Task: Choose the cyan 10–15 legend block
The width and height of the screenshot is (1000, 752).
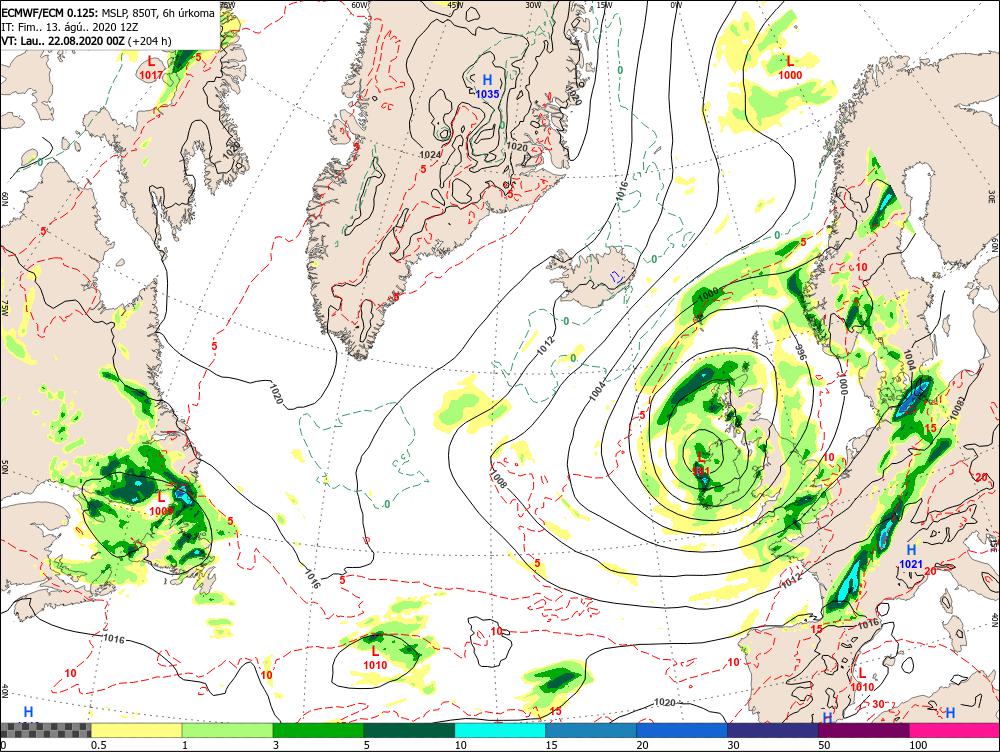Action: coord(500,730)
